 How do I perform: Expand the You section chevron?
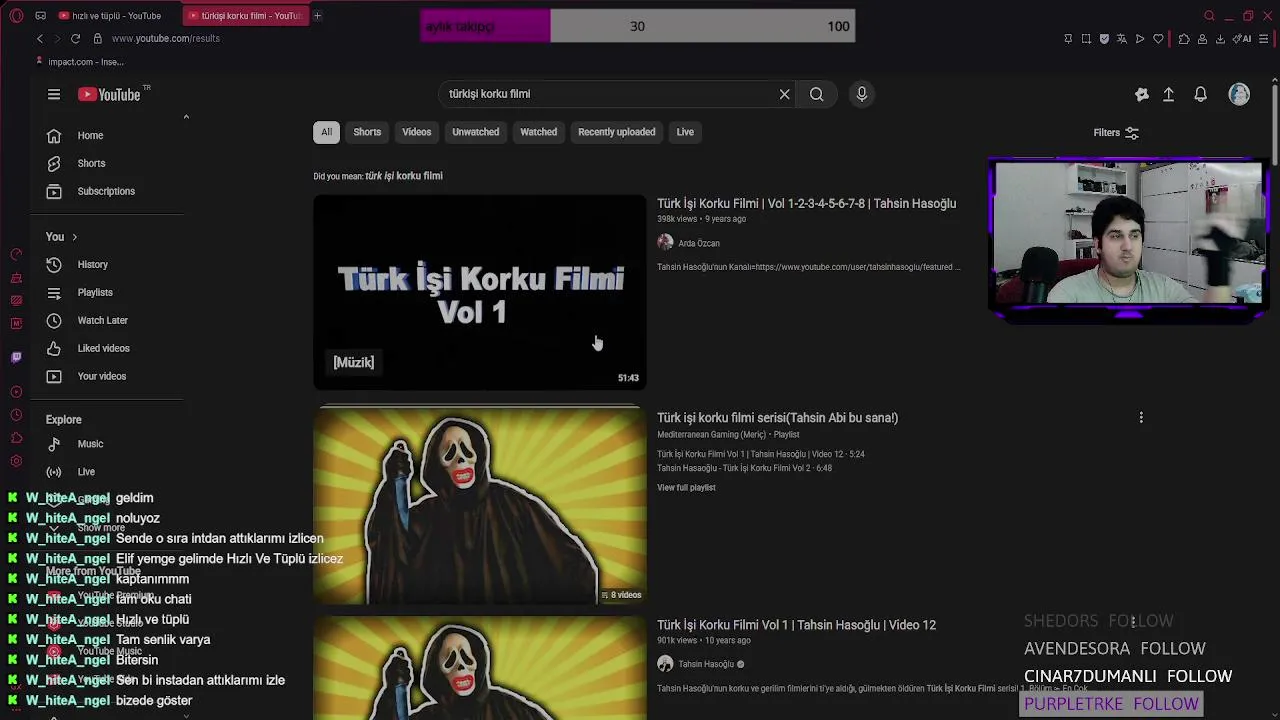tap(74, 237)
